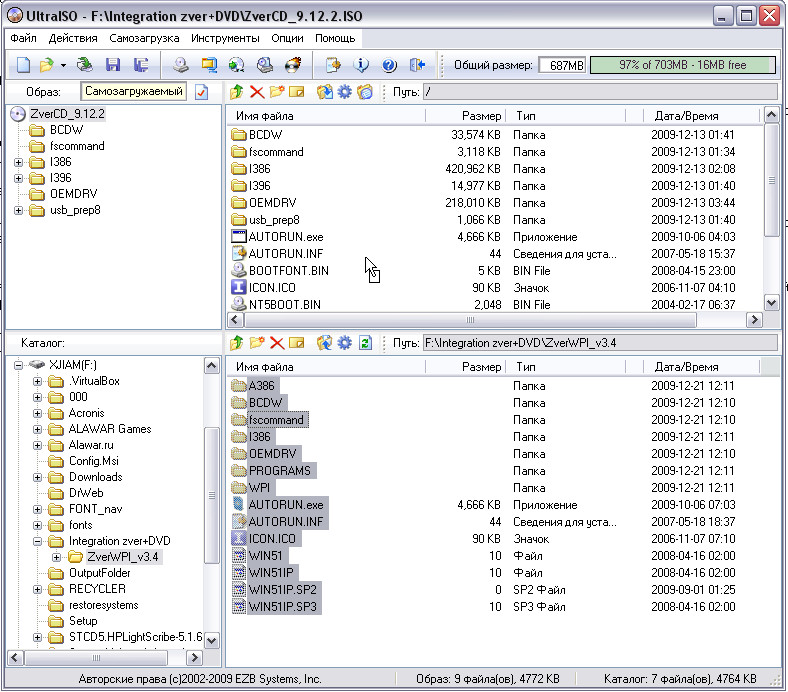This screenshot has width=788, height=692.
Task: Click the Up folder icon in image pane
Action: click(x=237, y=92)
